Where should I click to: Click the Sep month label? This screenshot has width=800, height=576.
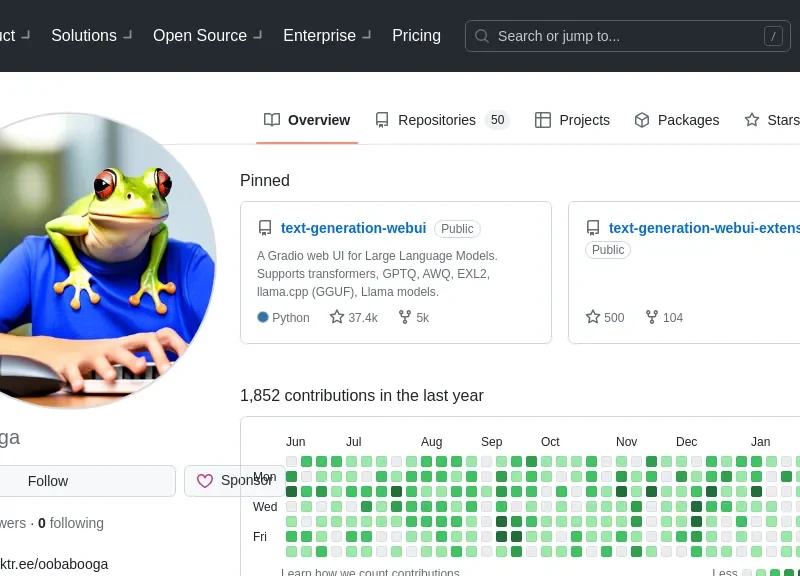(x=491, y=441)
